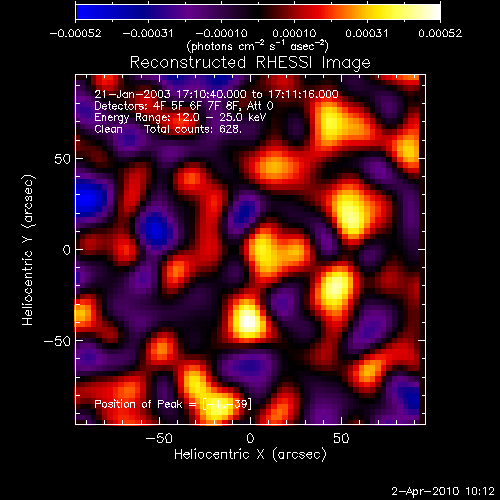
Task: Click the photons cm-2 s-1 asec-2 units label
Action: coord(257,46)
